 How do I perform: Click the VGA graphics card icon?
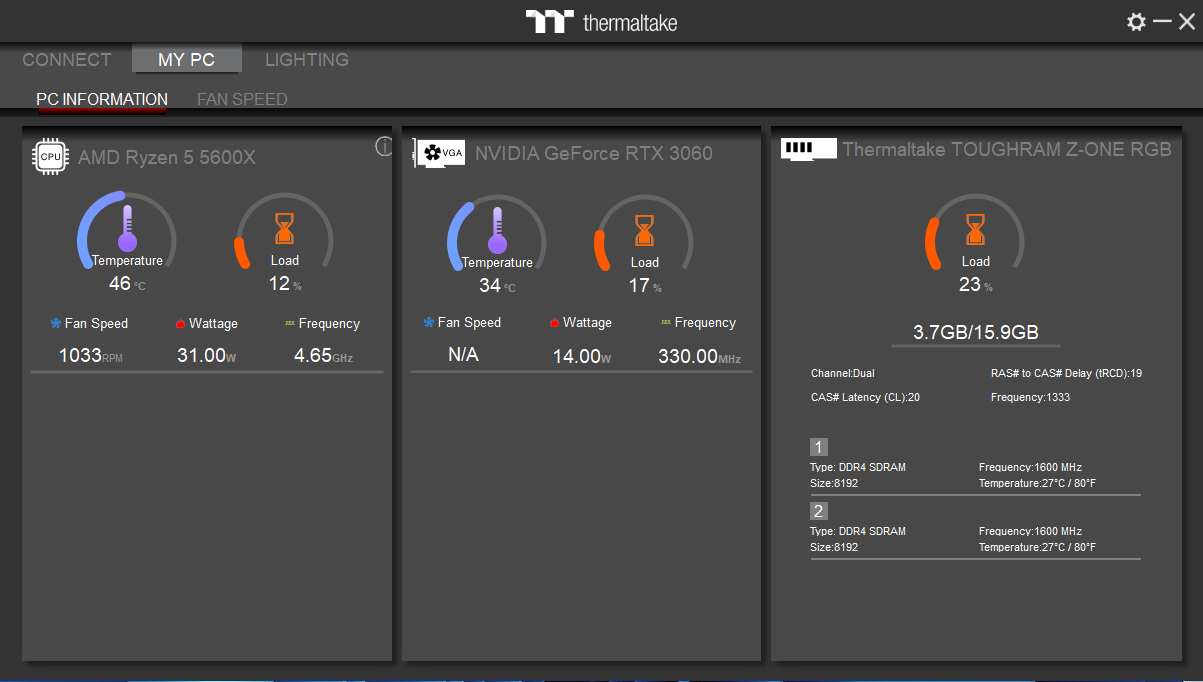tap(439, 153)
